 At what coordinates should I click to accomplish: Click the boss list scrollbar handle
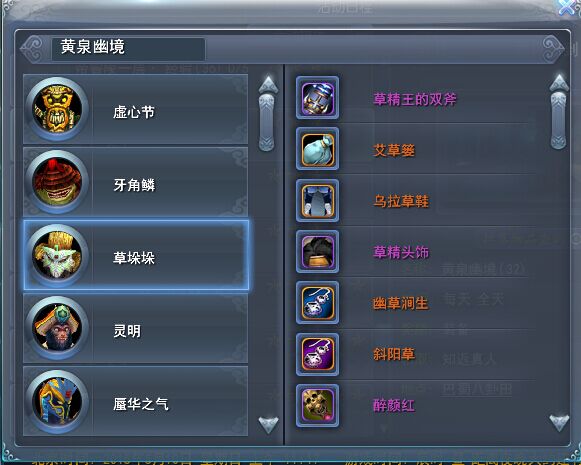pos(266,123)
